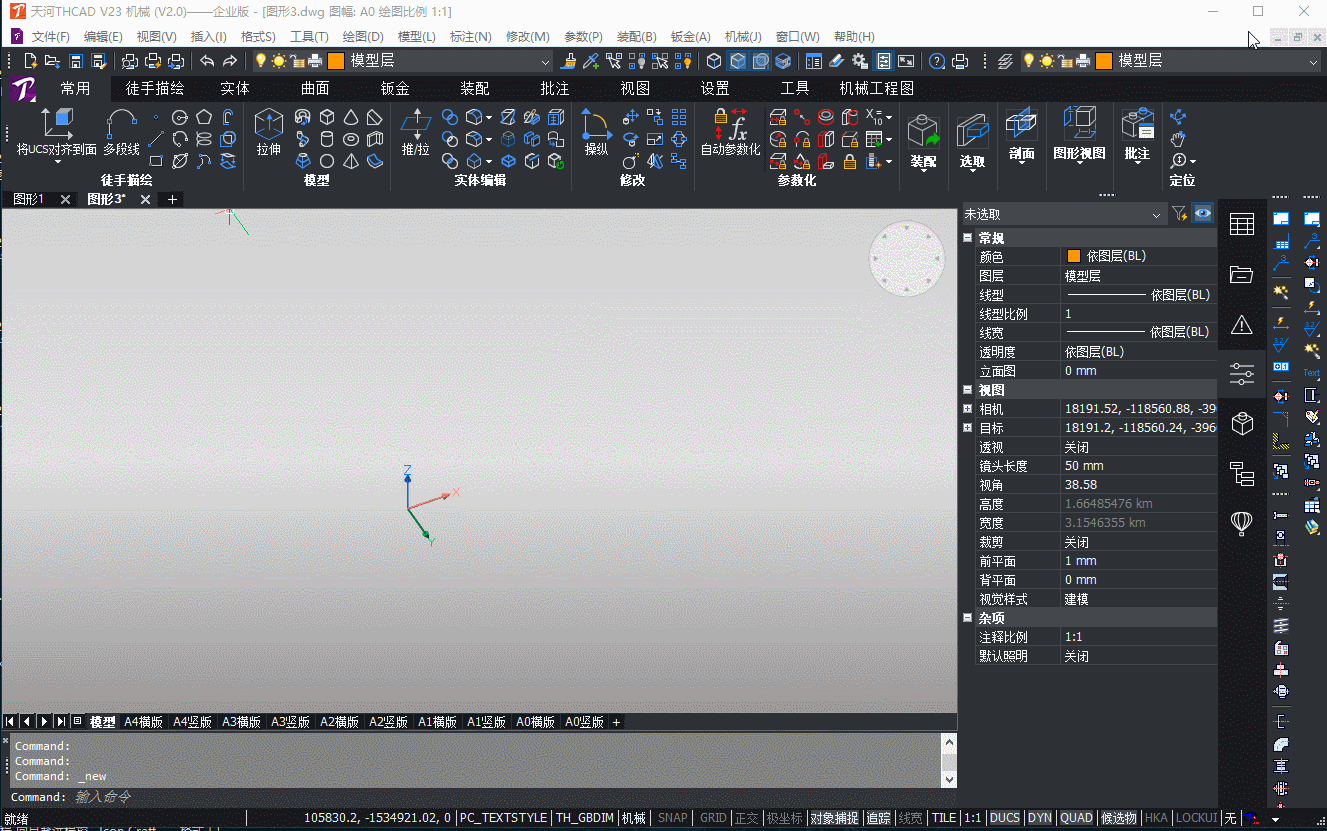Screen dimensions: 1327x831
Task: Click the print icon beside help
Action: pyautogui.click(x=960, y=61)
